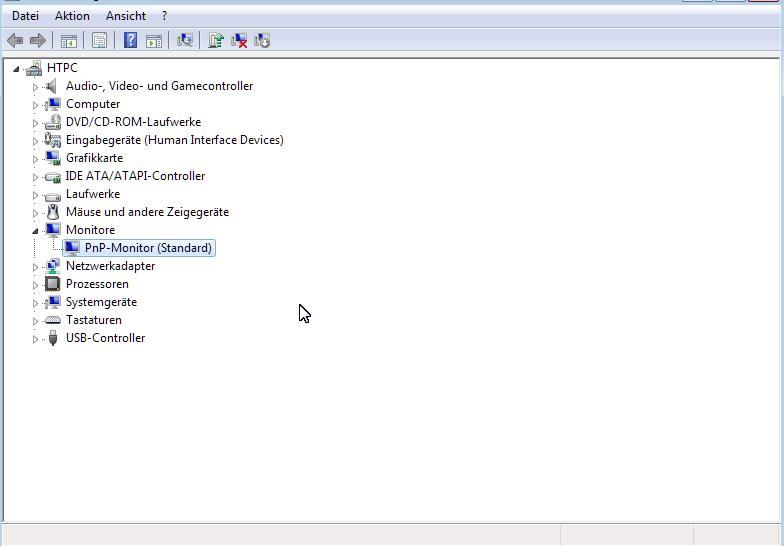This screenshot has height=546, width=784.
Task: Expand the Computer category
Action: (x=35, y=105)
